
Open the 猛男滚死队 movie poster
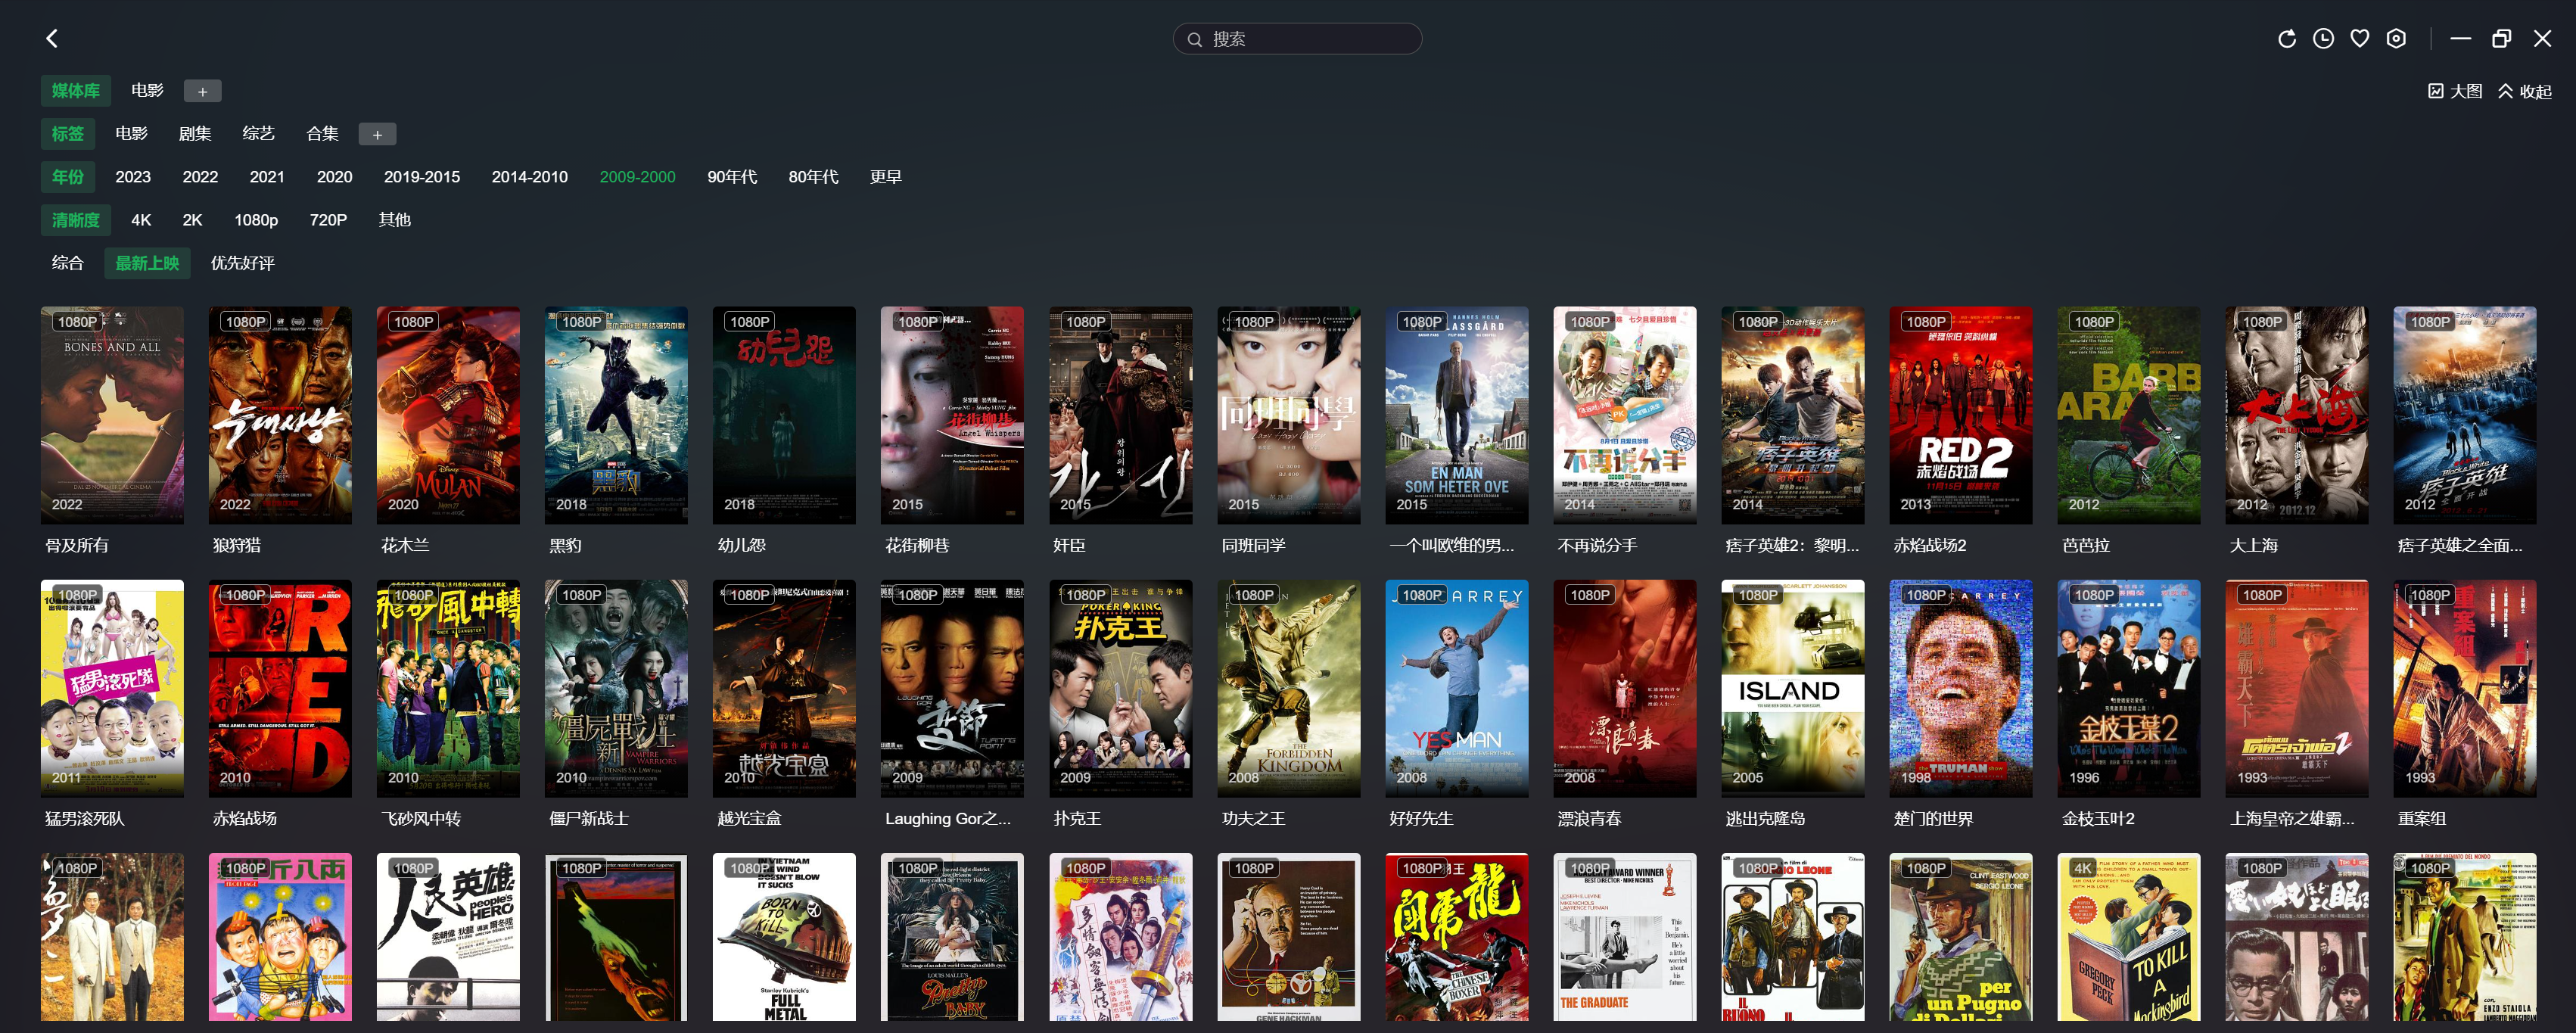point(112,688)
